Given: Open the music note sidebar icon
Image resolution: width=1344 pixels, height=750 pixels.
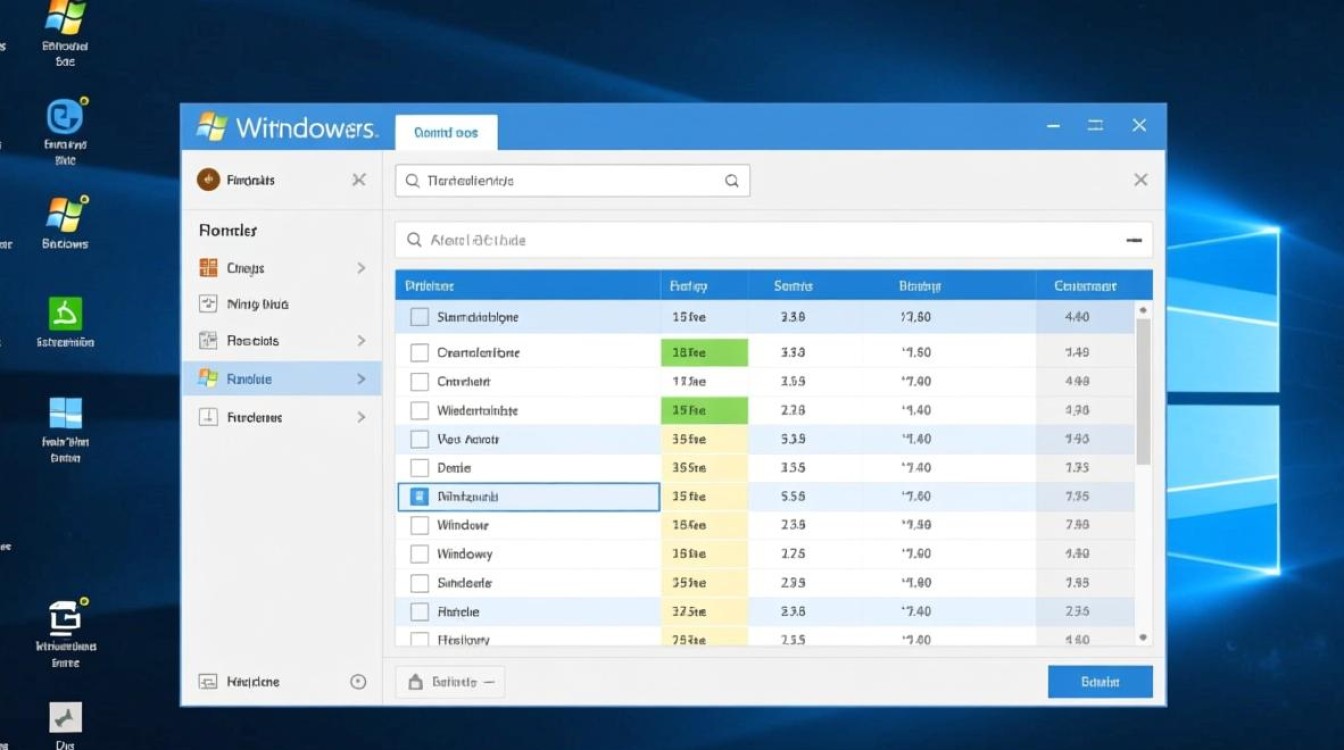Looking at the screenshot, I should pos(207,303).
